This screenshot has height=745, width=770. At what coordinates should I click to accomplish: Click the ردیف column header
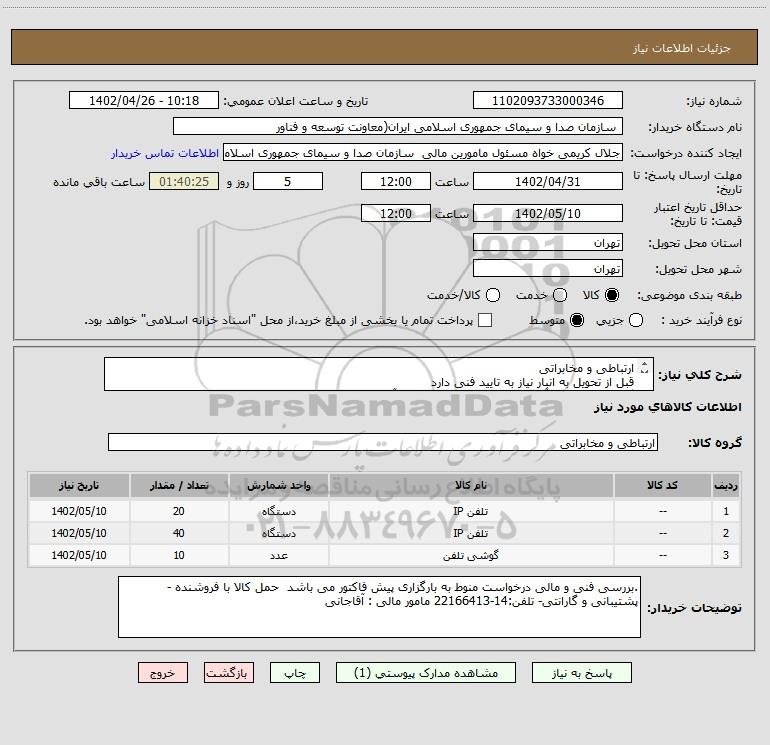[726, 485]
